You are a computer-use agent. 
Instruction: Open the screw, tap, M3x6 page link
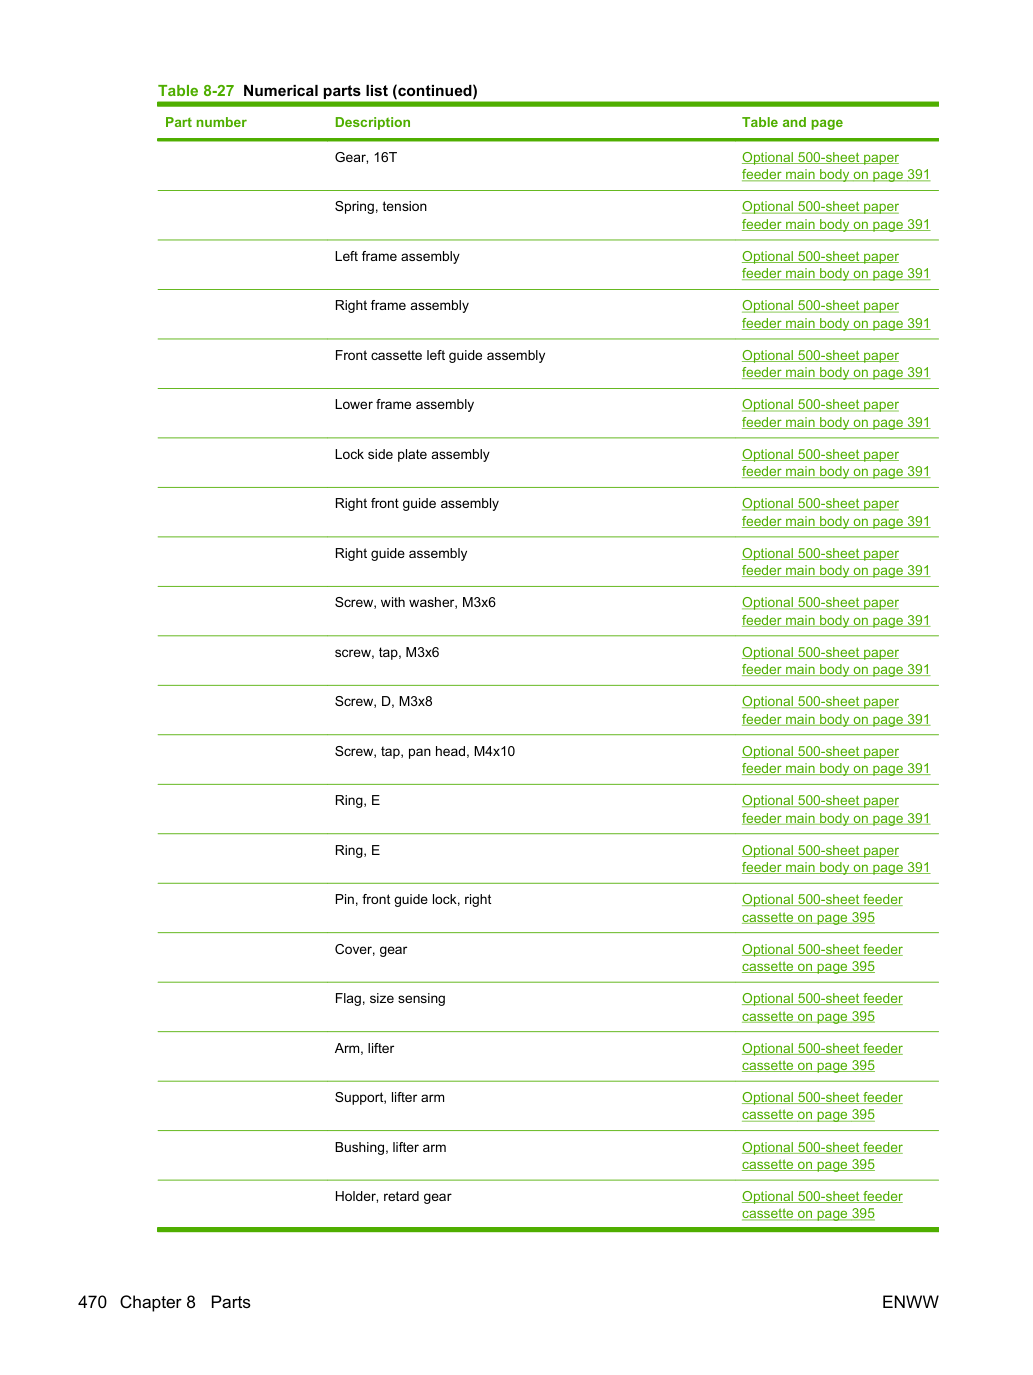pyautogui.click(x=835, y=661)
